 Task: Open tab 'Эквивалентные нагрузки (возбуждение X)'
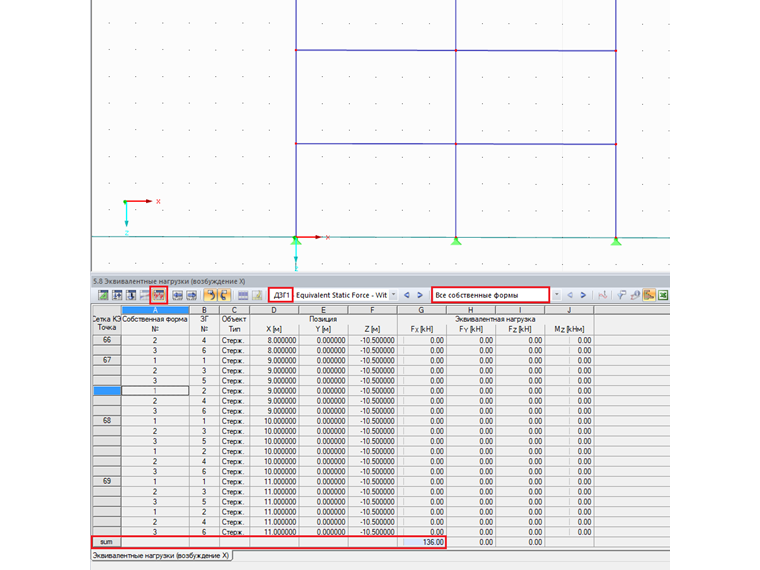(x=161, y=555)
